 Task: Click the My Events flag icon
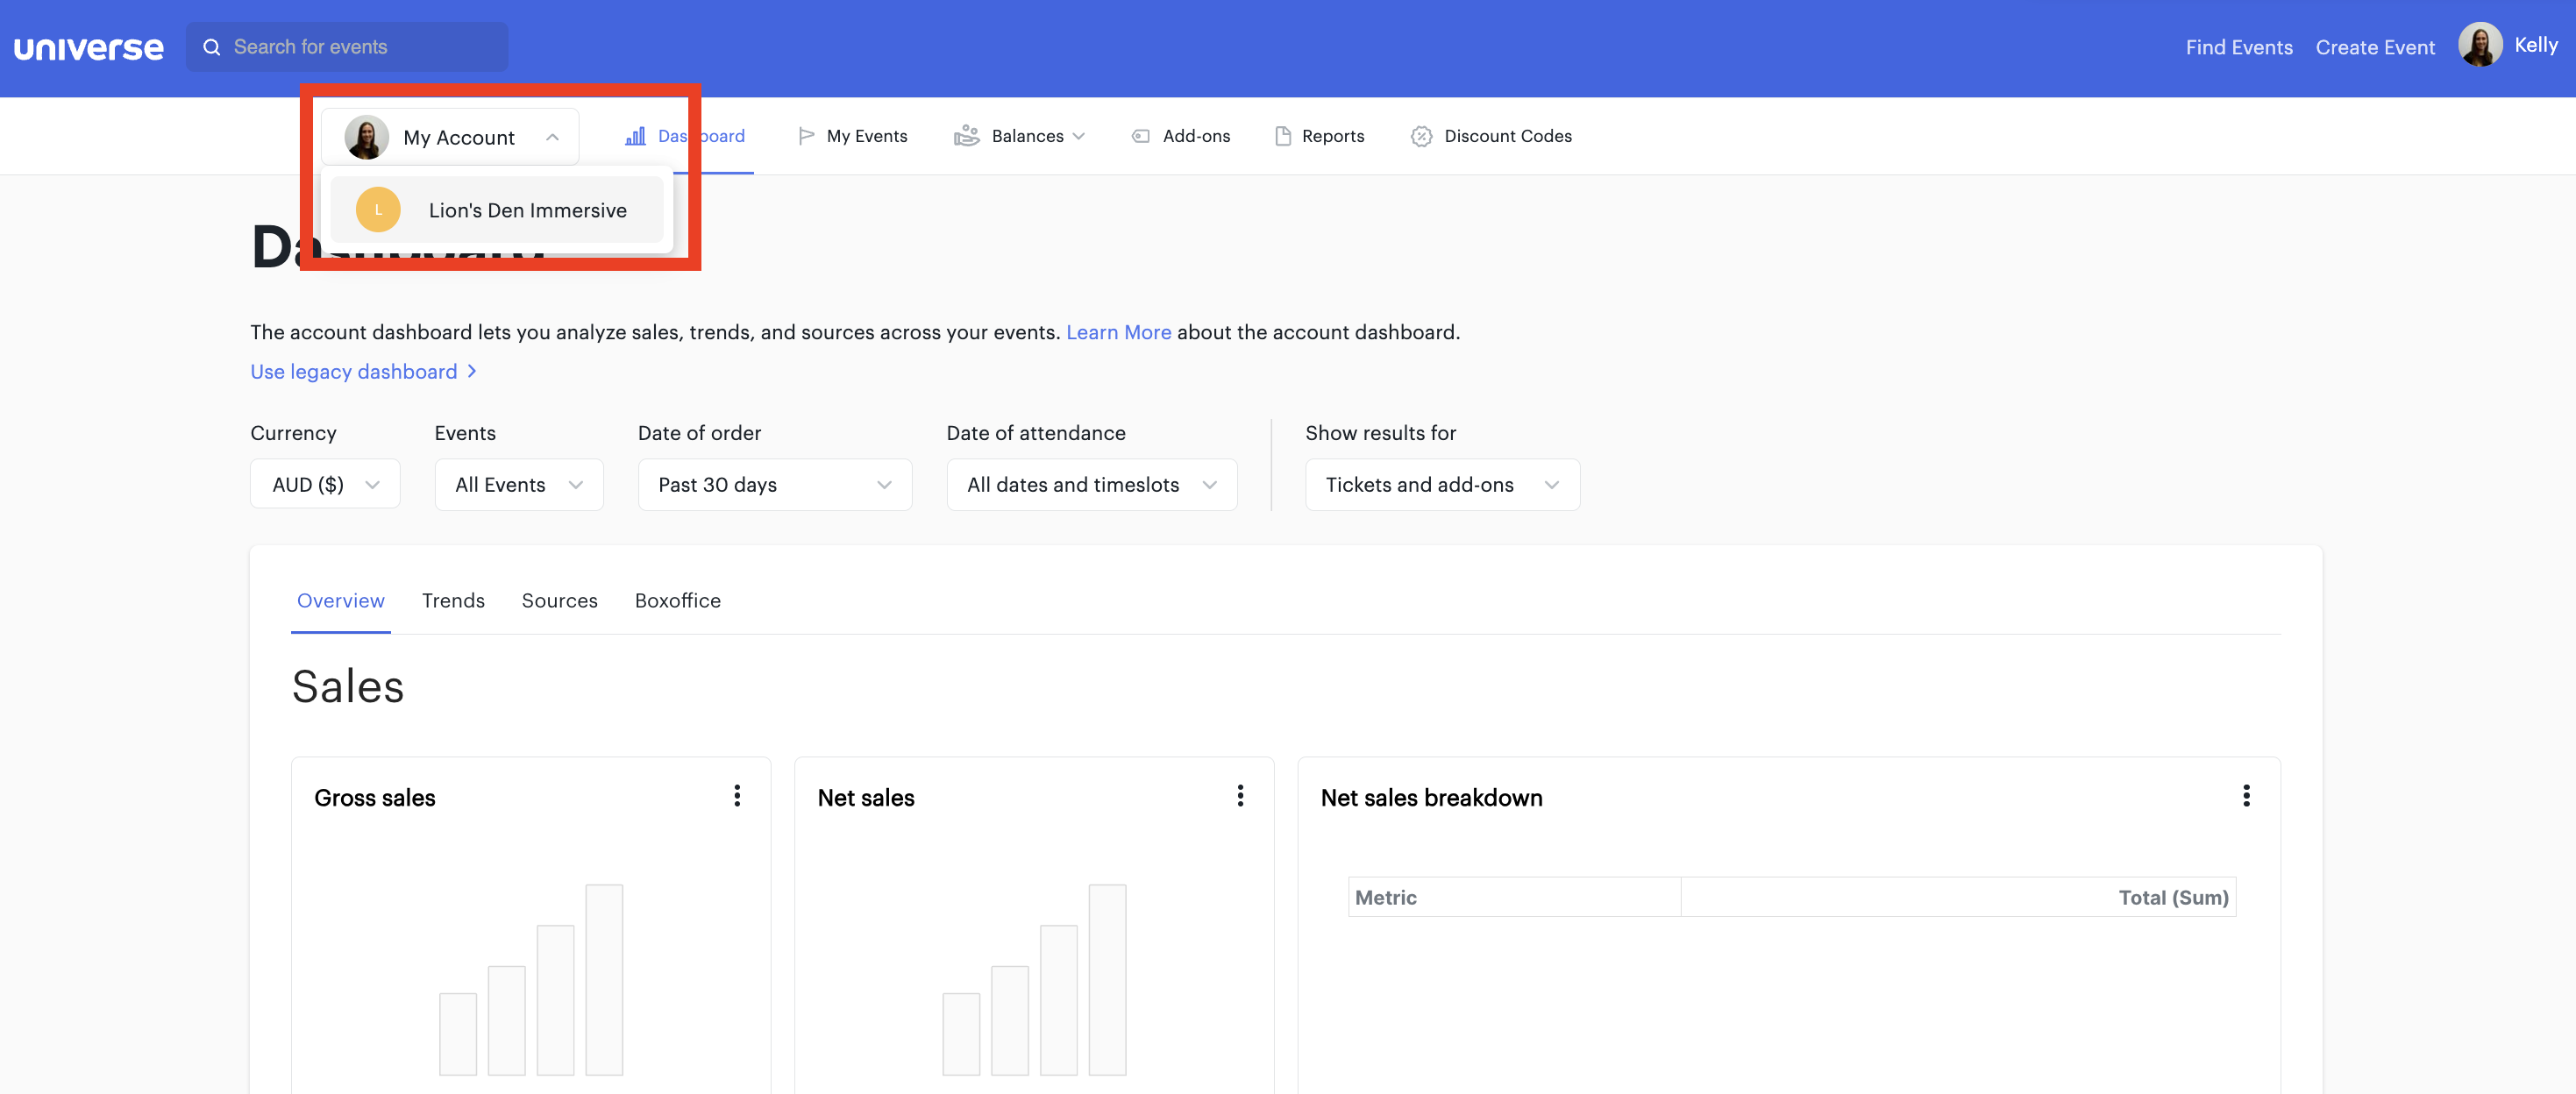(806, 136)
